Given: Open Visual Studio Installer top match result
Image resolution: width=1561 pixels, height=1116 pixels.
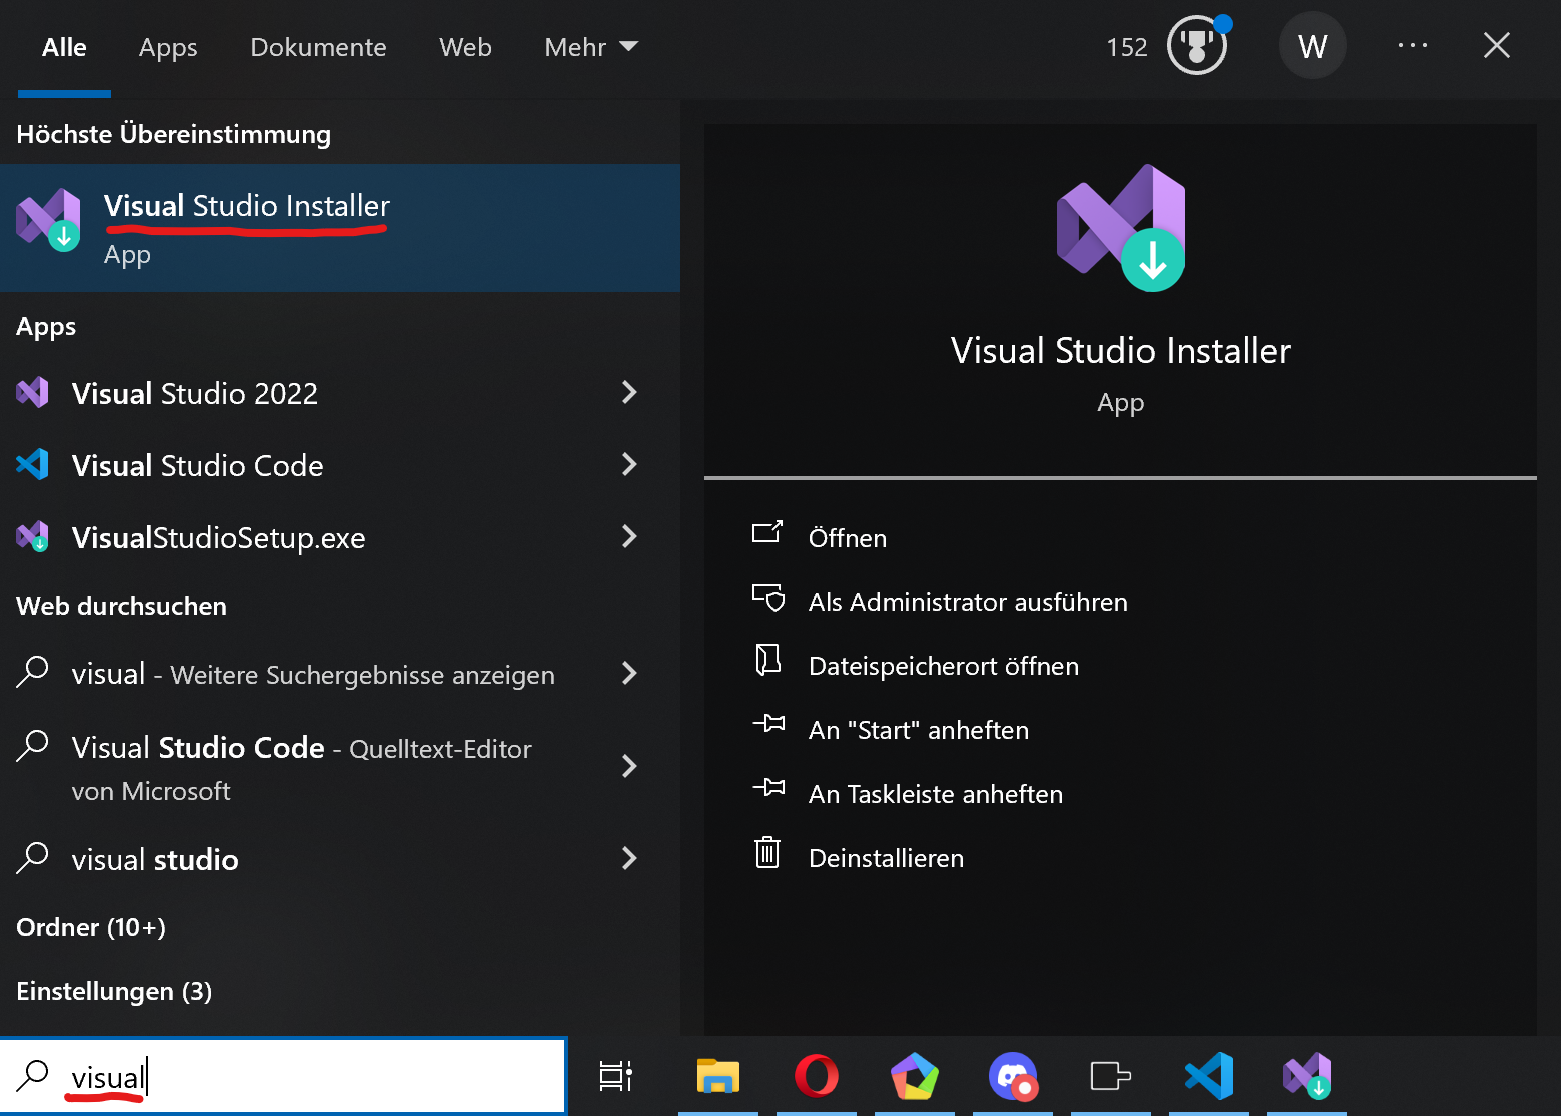Looking at the screenshot, I should tap(340, 228).
